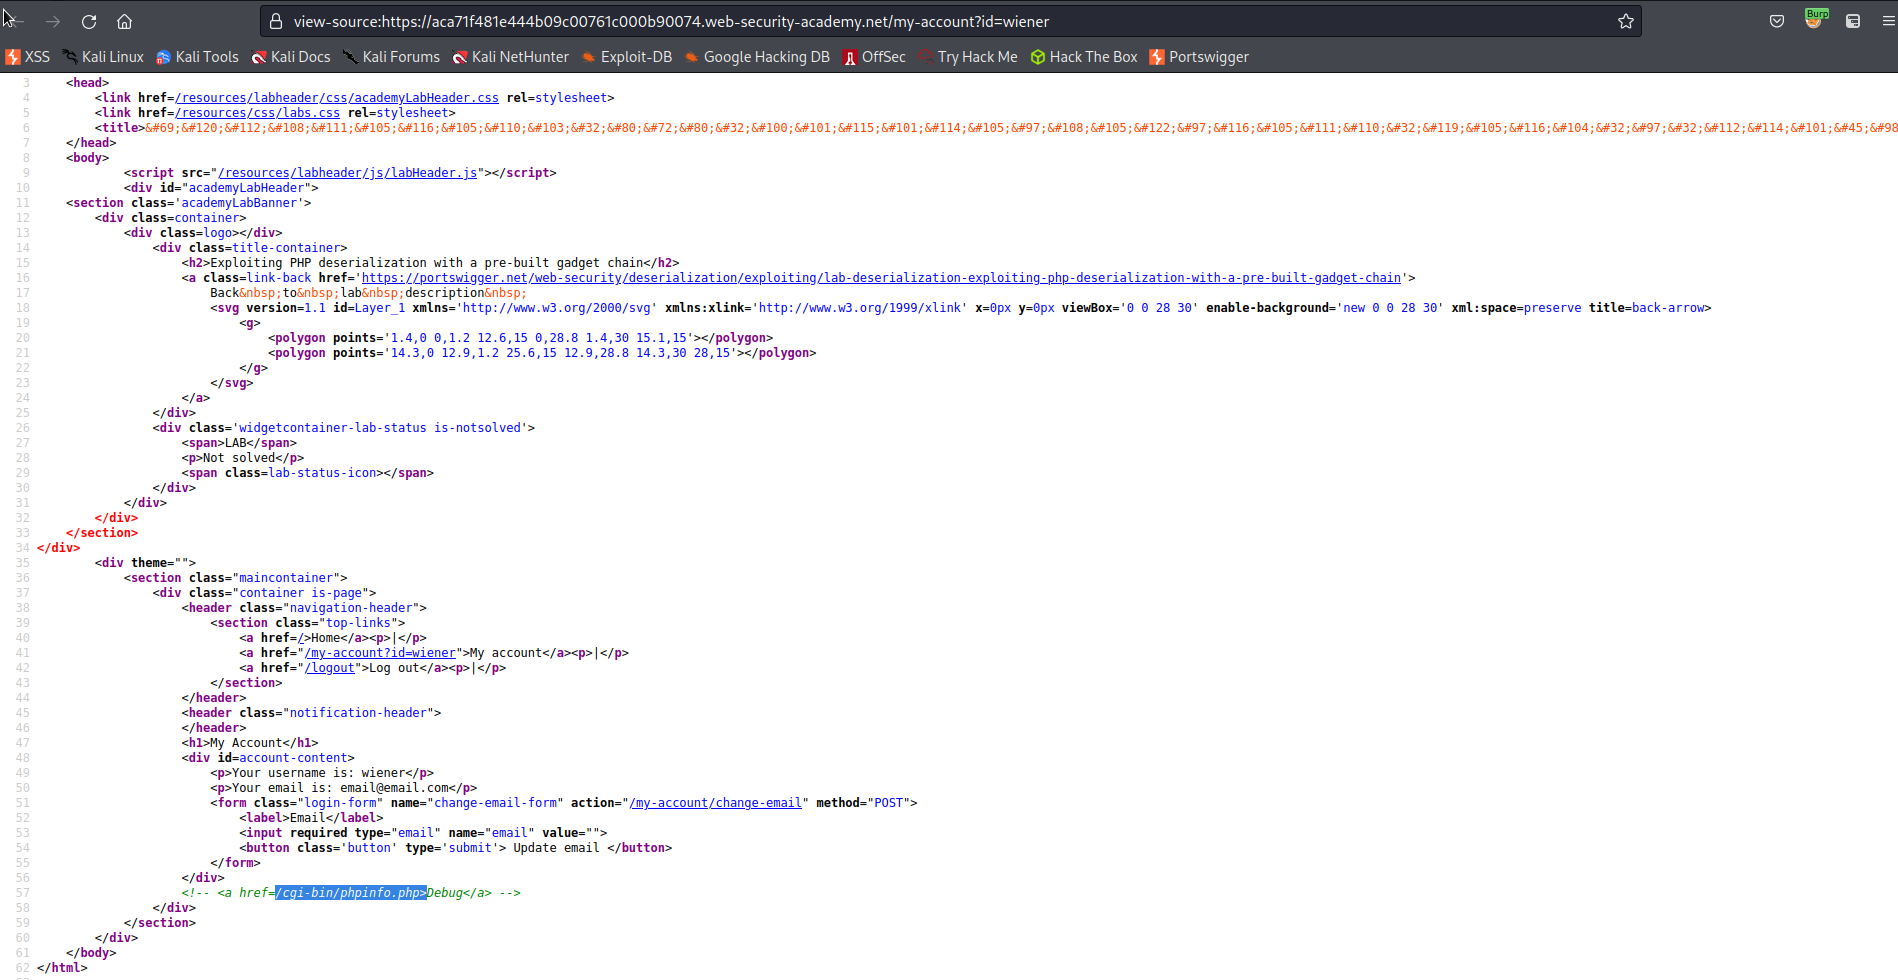Viewport: 1898px width, 980px height.
Task: Follow the academyLabHeader.css link
Action: click(337, 98)
